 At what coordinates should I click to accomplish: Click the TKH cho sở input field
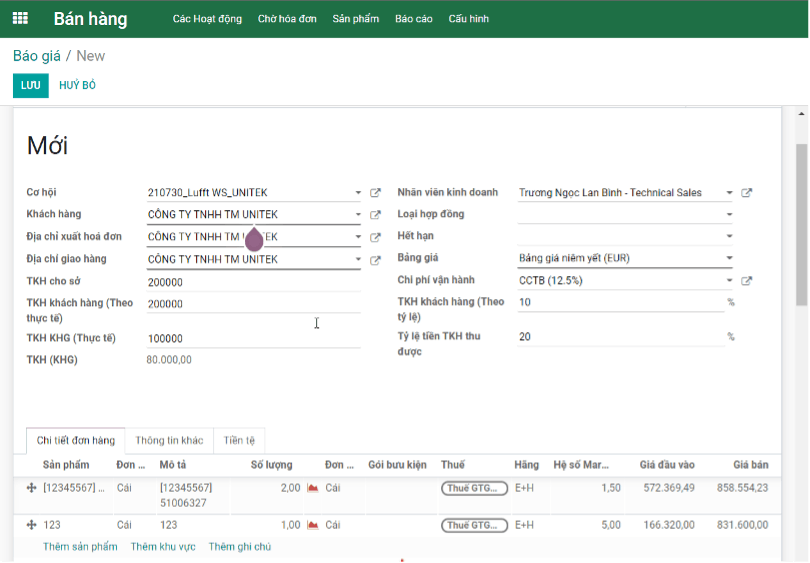pos(254,282)
